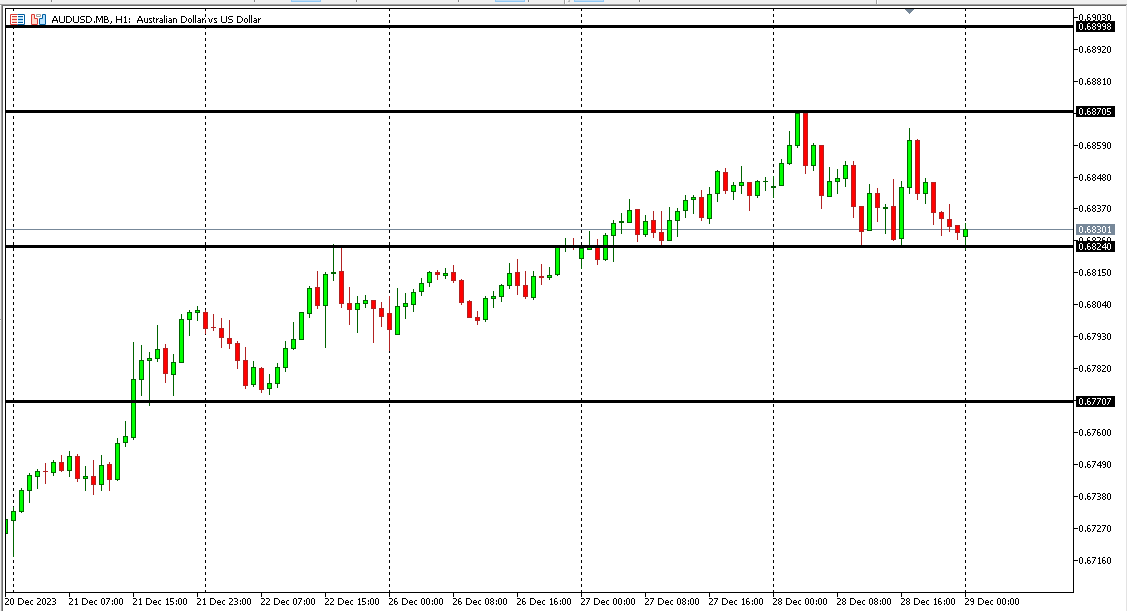Click the 22 Dec 15:00 time axis label
The height and width of the screenshot is (611, 1127).
(350, 602)
